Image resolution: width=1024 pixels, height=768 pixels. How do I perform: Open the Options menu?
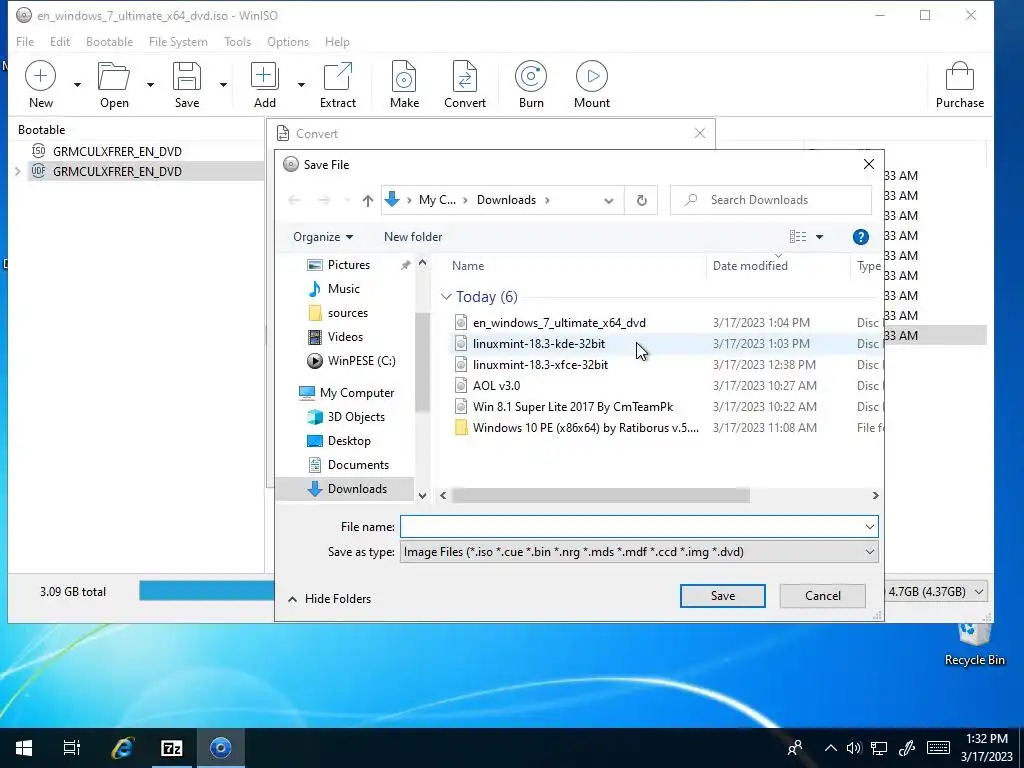[288, 42]
